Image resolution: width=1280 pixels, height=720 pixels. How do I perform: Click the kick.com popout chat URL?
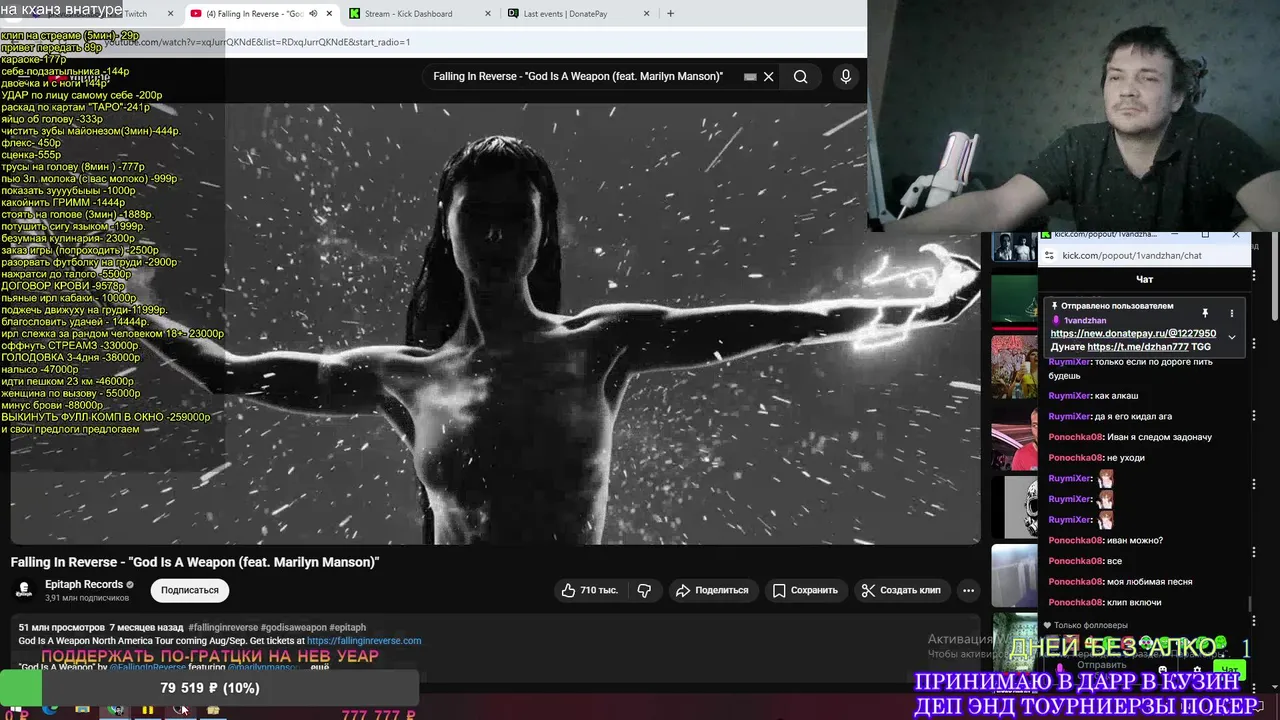click(x=1132, y=255)
